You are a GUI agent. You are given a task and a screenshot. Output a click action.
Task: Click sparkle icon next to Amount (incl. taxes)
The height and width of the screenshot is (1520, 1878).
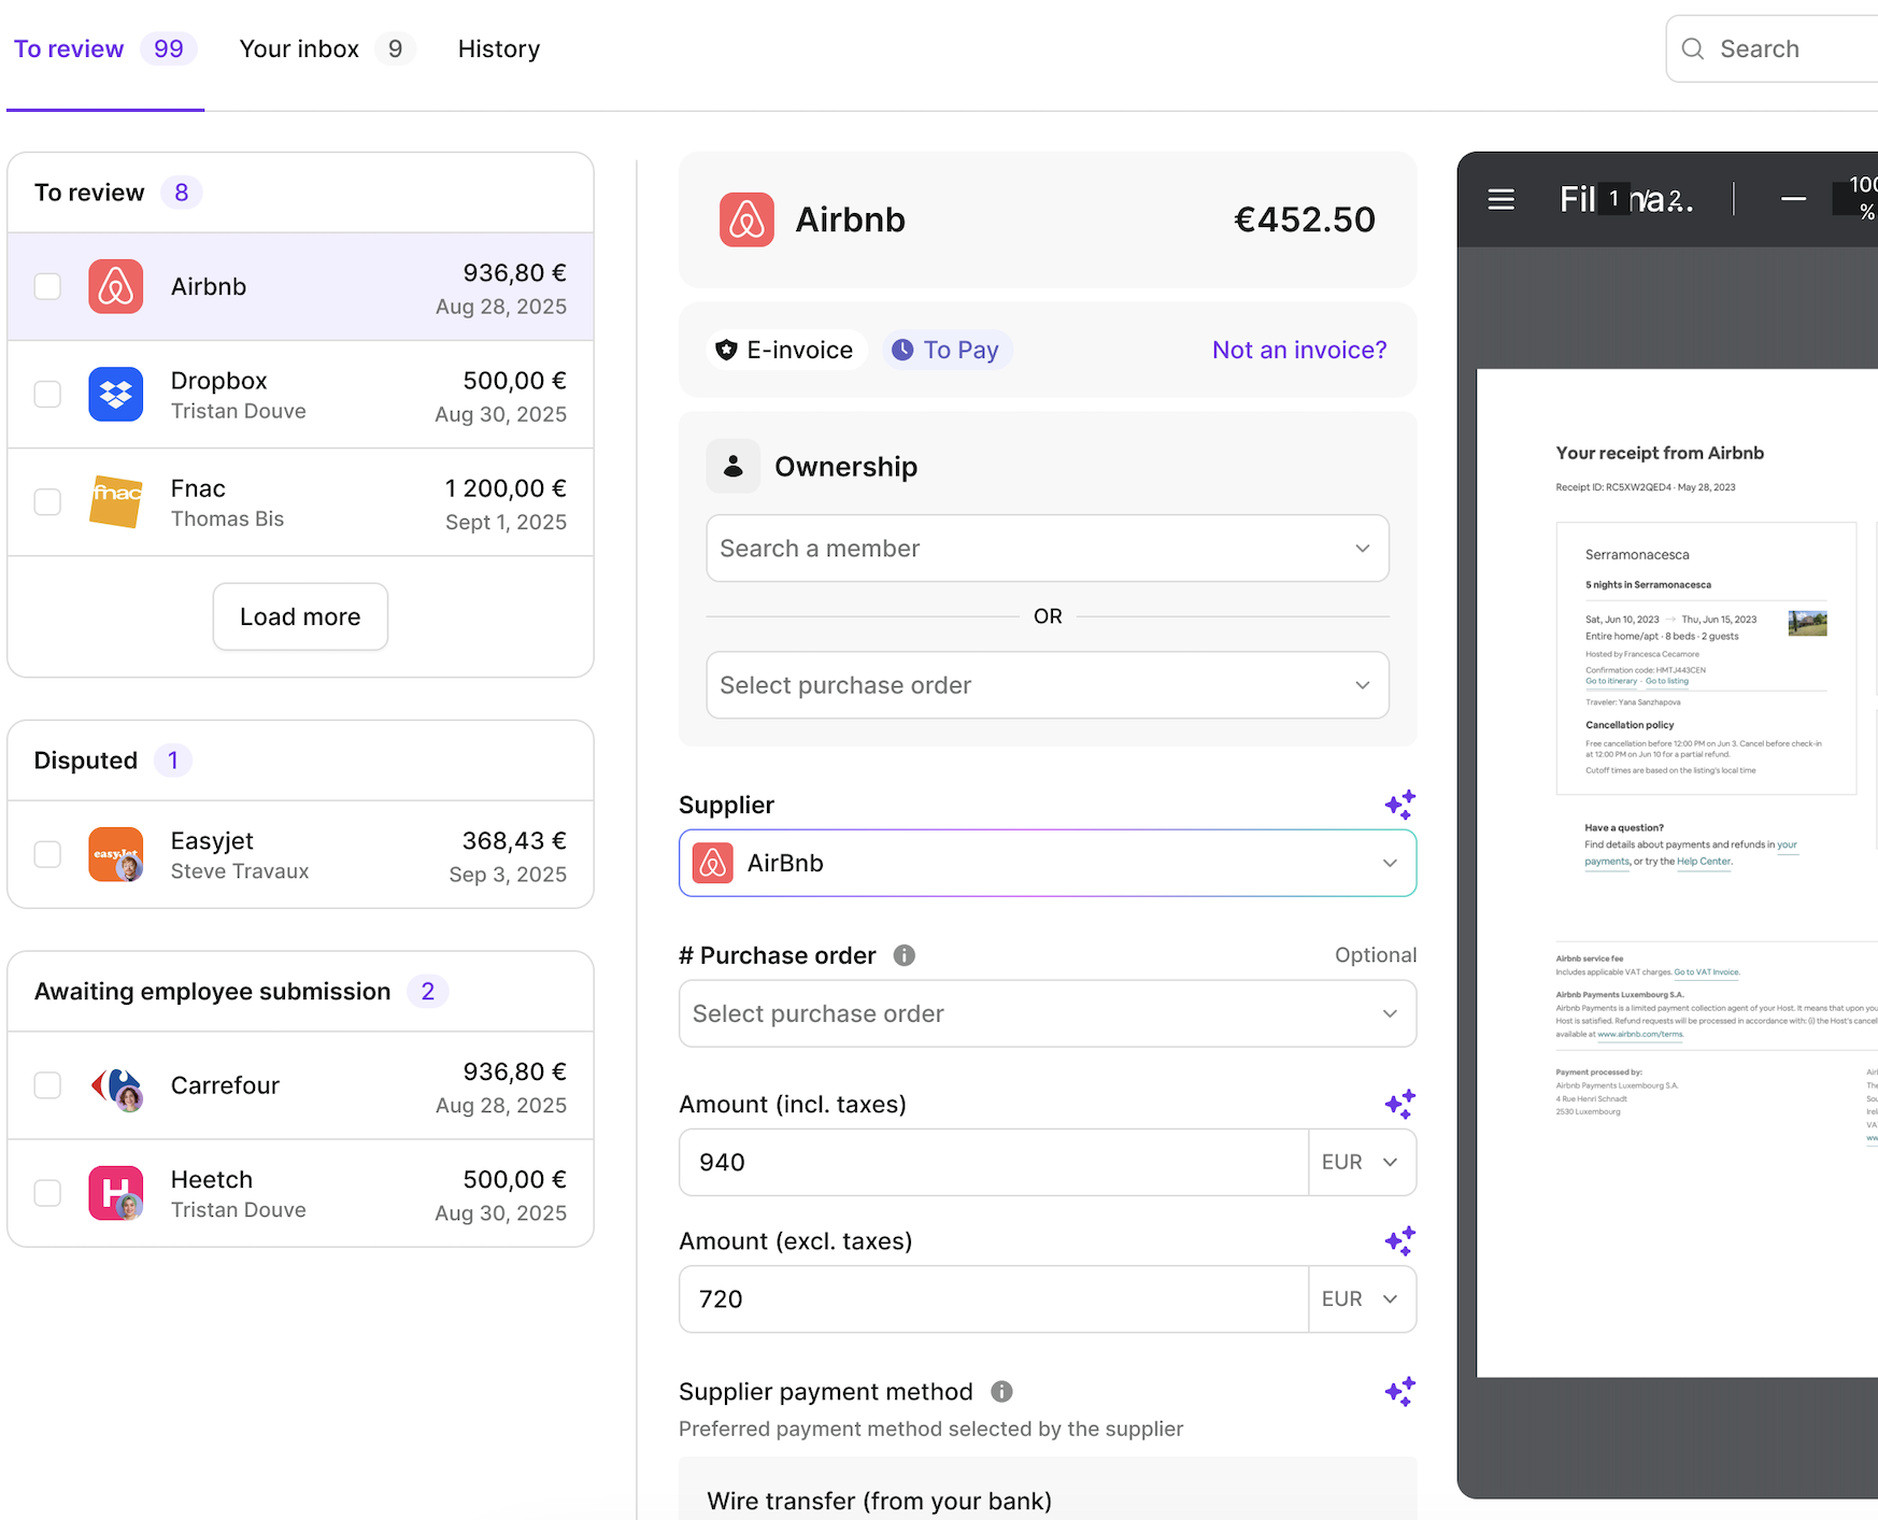point(1399,1104)
